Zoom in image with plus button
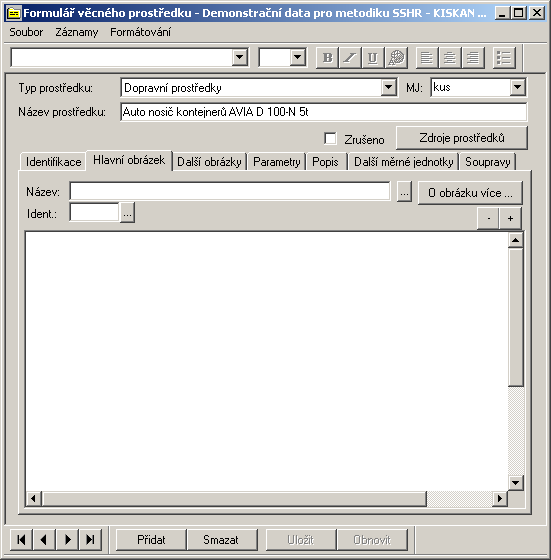Viewport: 551px width, 560px height. (510, 218)
